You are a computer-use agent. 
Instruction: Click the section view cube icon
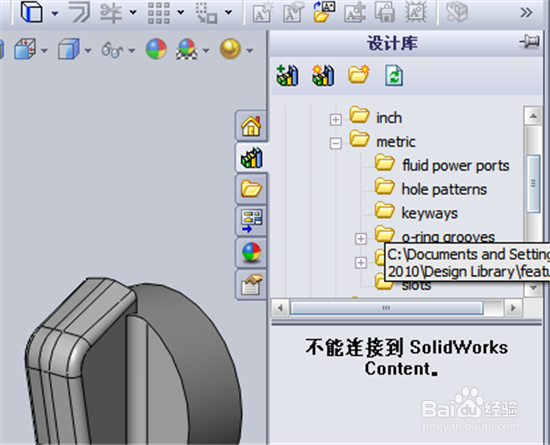tap(25, 49)
